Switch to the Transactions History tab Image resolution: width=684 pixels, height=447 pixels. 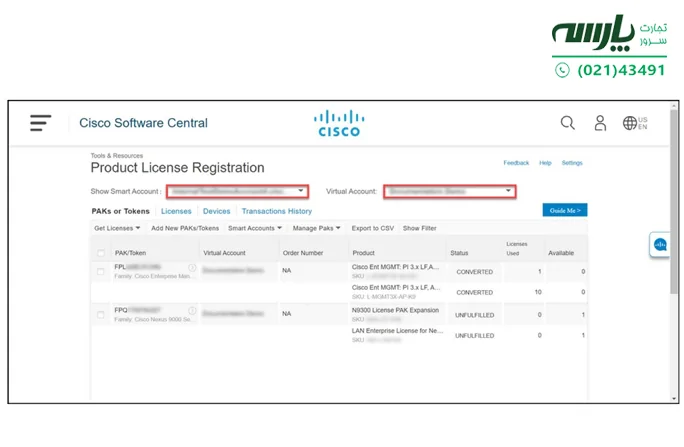tap(276, 211)
